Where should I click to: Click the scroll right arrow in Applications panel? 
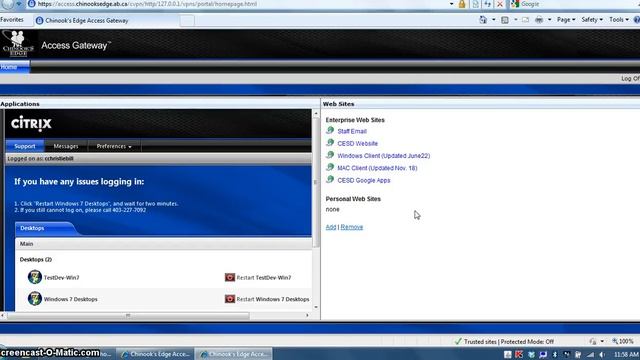pos(307,315)
